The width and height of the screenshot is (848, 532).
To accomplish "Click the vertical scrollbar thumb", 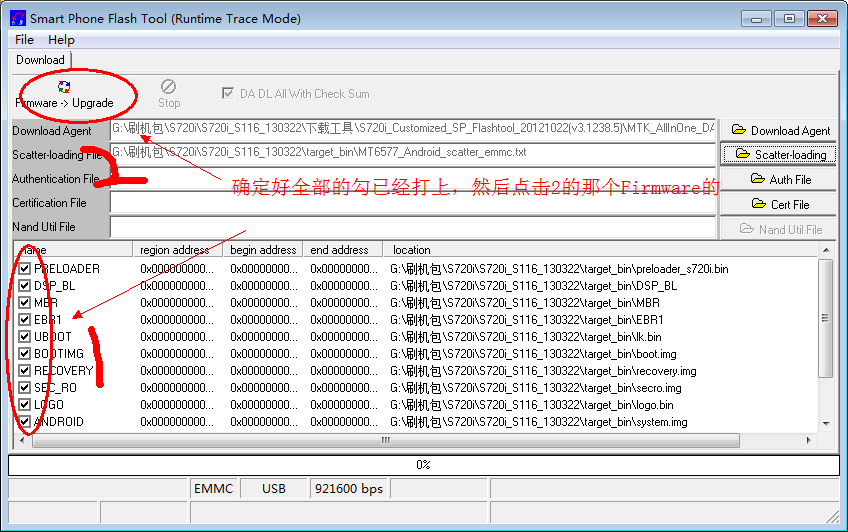I will click(825, 318).
